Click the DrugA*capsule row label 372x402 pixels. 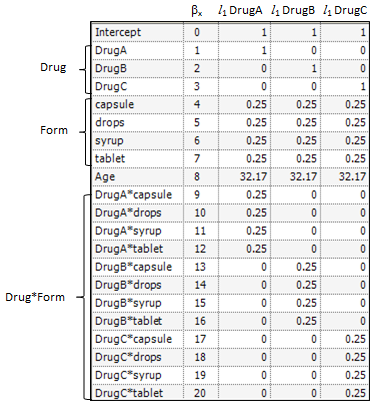[133, 195]
